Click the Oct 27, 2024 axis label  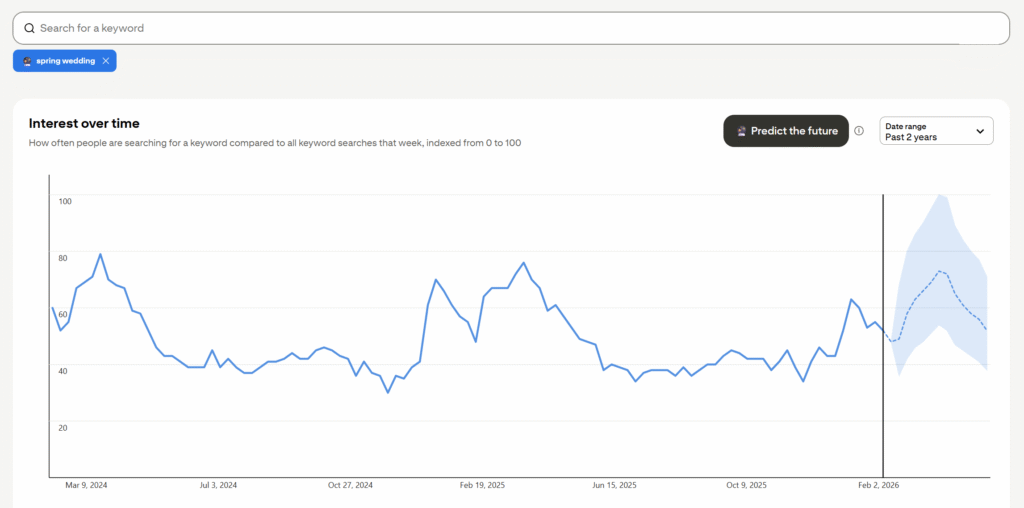tap(350, 485)
